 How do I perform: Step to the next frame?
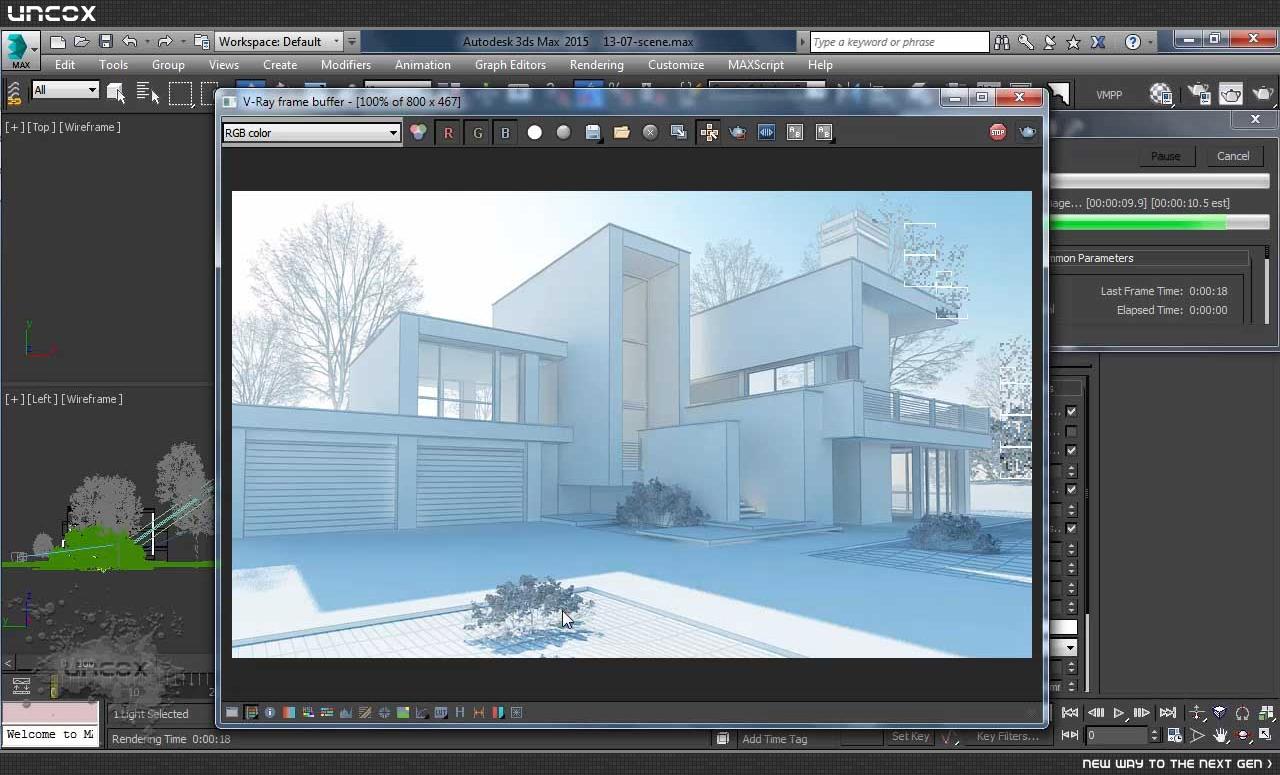coord(1142,713)
